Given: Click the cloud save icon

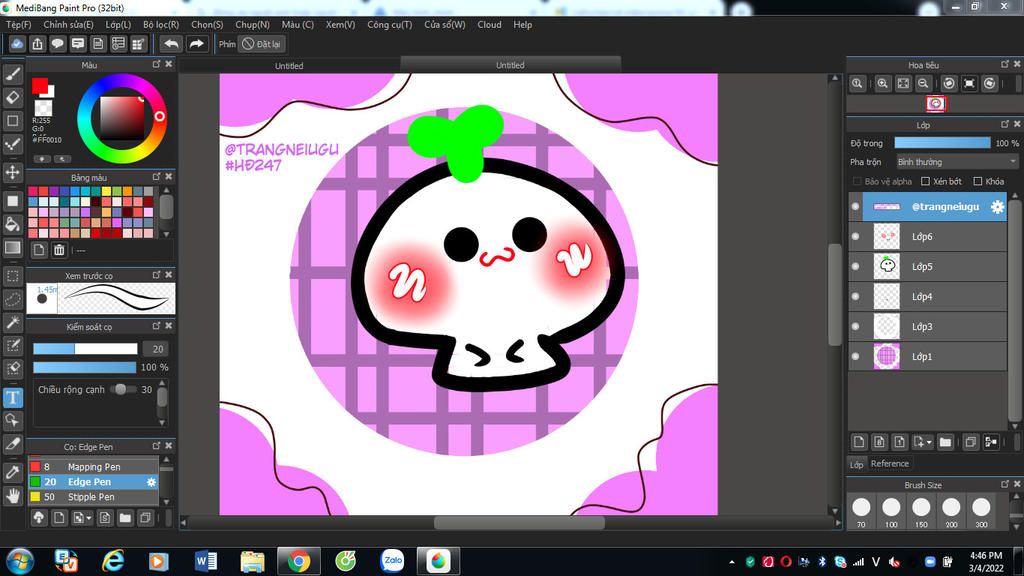Looking at the screenshot, I should pyautogui.click(x=17, y=44).
